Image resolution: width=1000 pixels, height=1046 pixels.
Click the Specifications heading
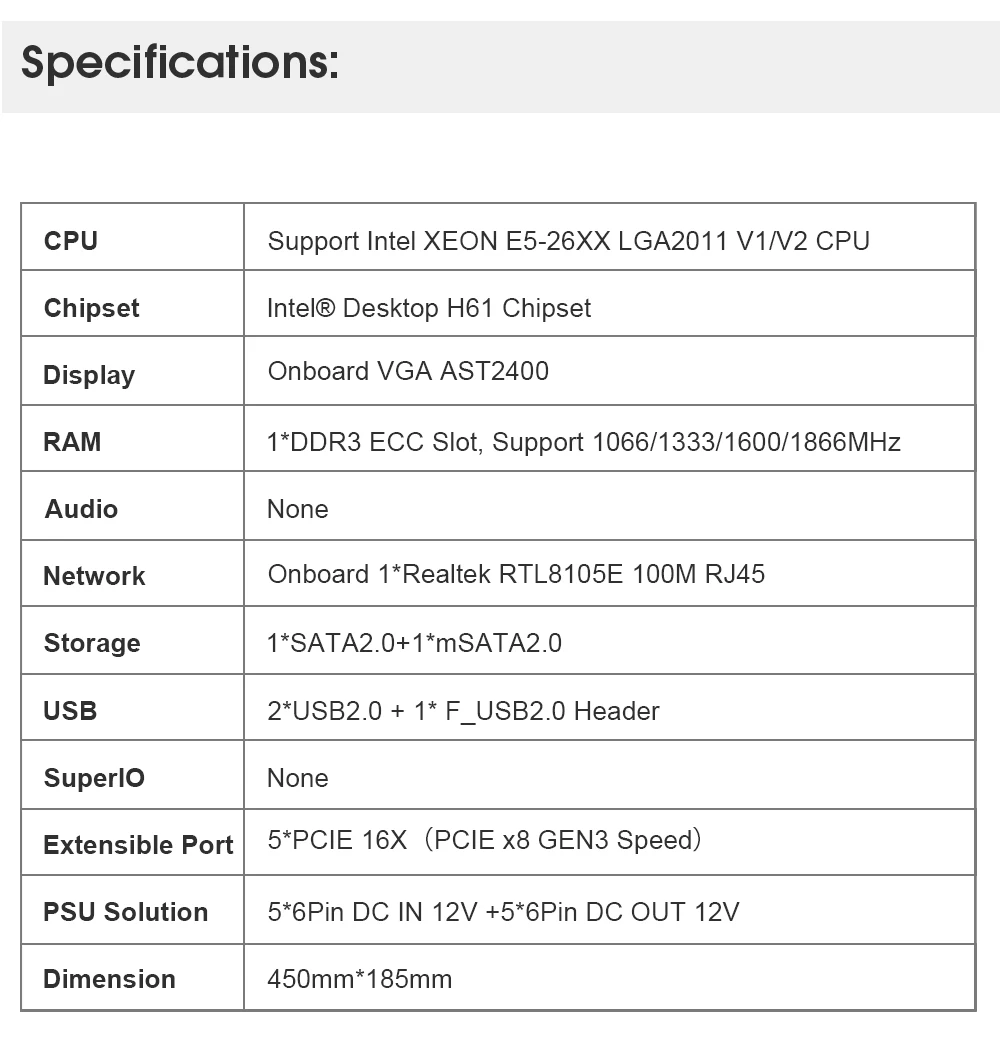(180, 63)
